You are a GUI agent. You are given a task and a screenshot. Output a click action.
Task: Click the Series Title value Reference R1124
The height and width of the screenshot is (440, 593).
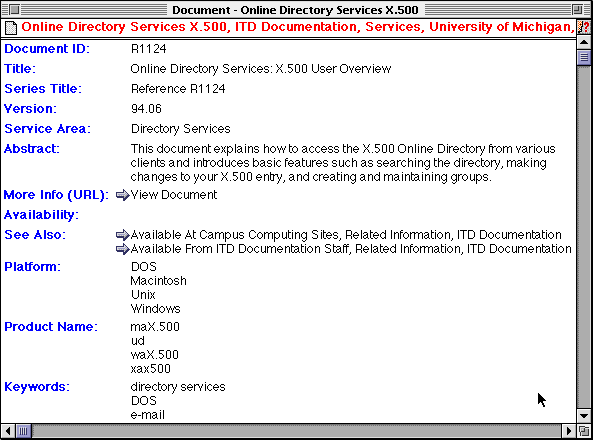pos(178,89)
